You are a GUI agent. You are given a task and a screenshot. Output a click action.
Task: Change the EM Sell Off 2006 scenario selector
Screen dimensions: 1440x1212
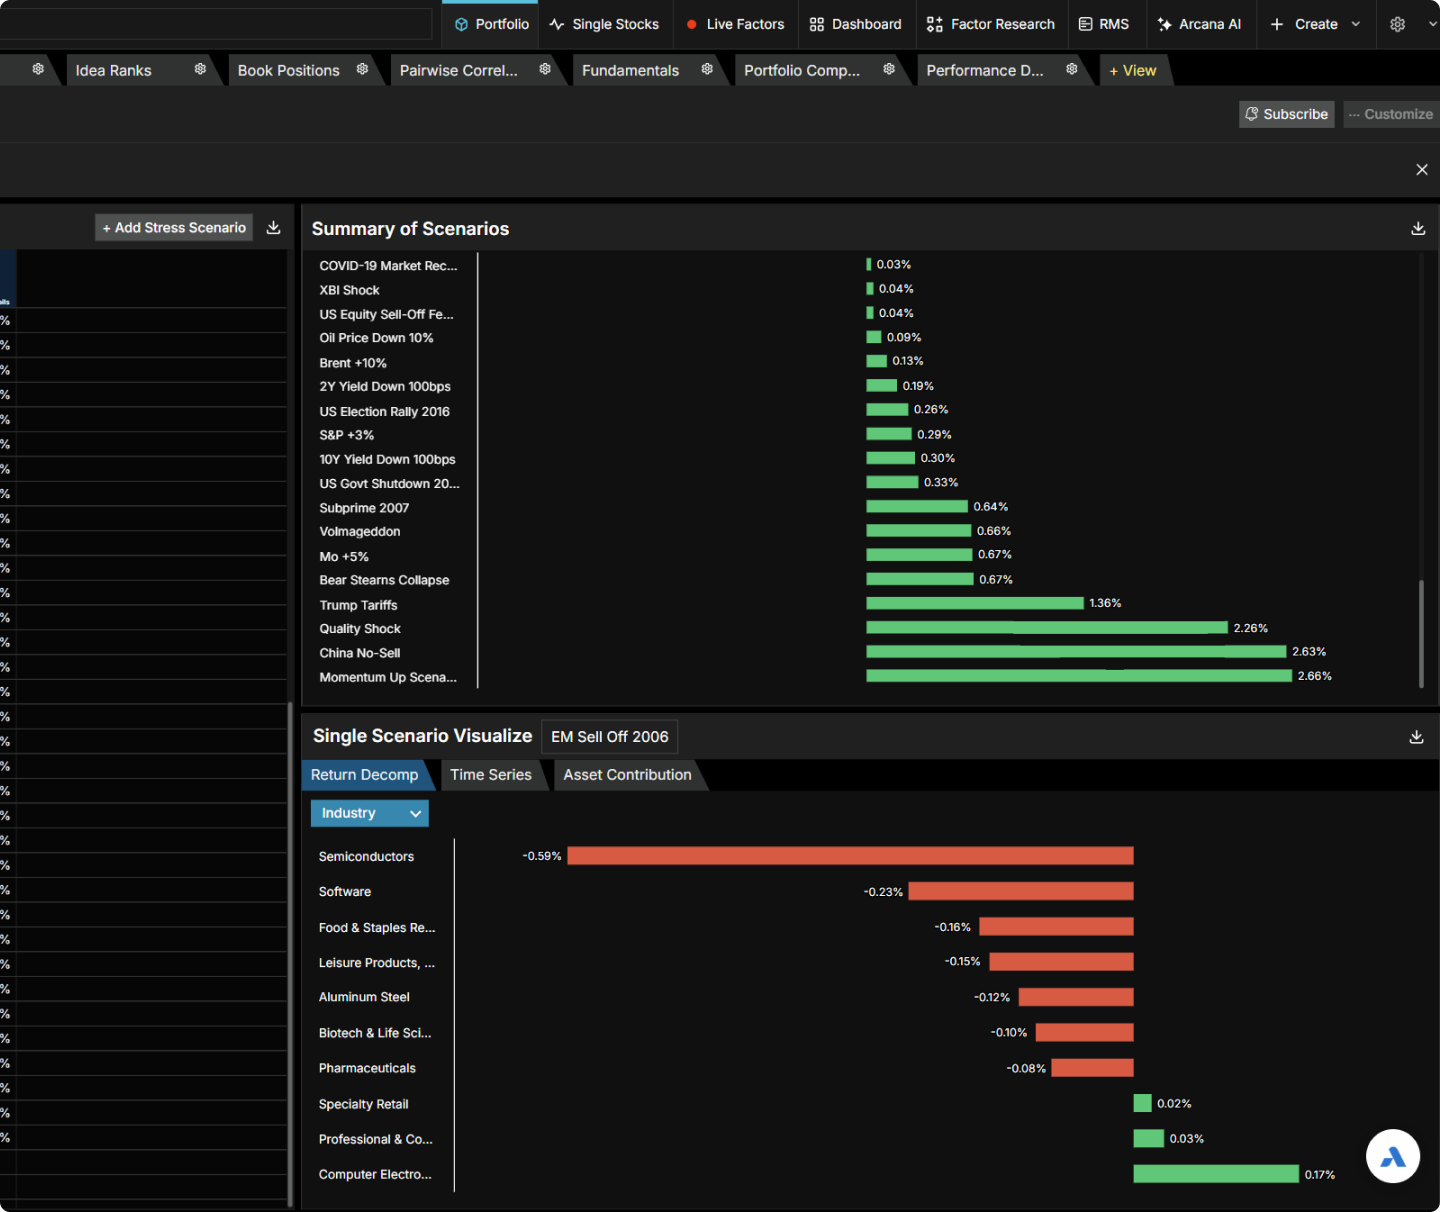click(610, 737)
